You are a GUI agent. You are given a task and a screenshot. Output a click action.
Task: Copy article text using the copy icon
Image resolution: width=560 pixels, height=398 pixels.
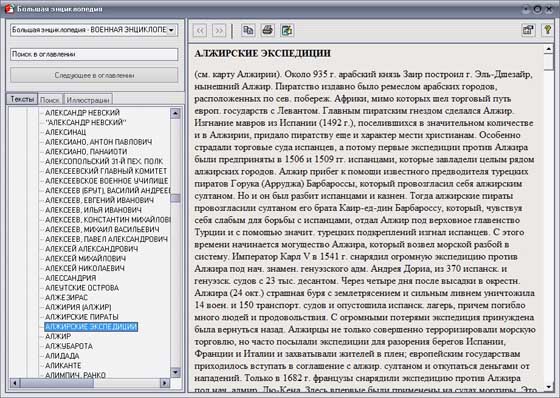point(248,31)
